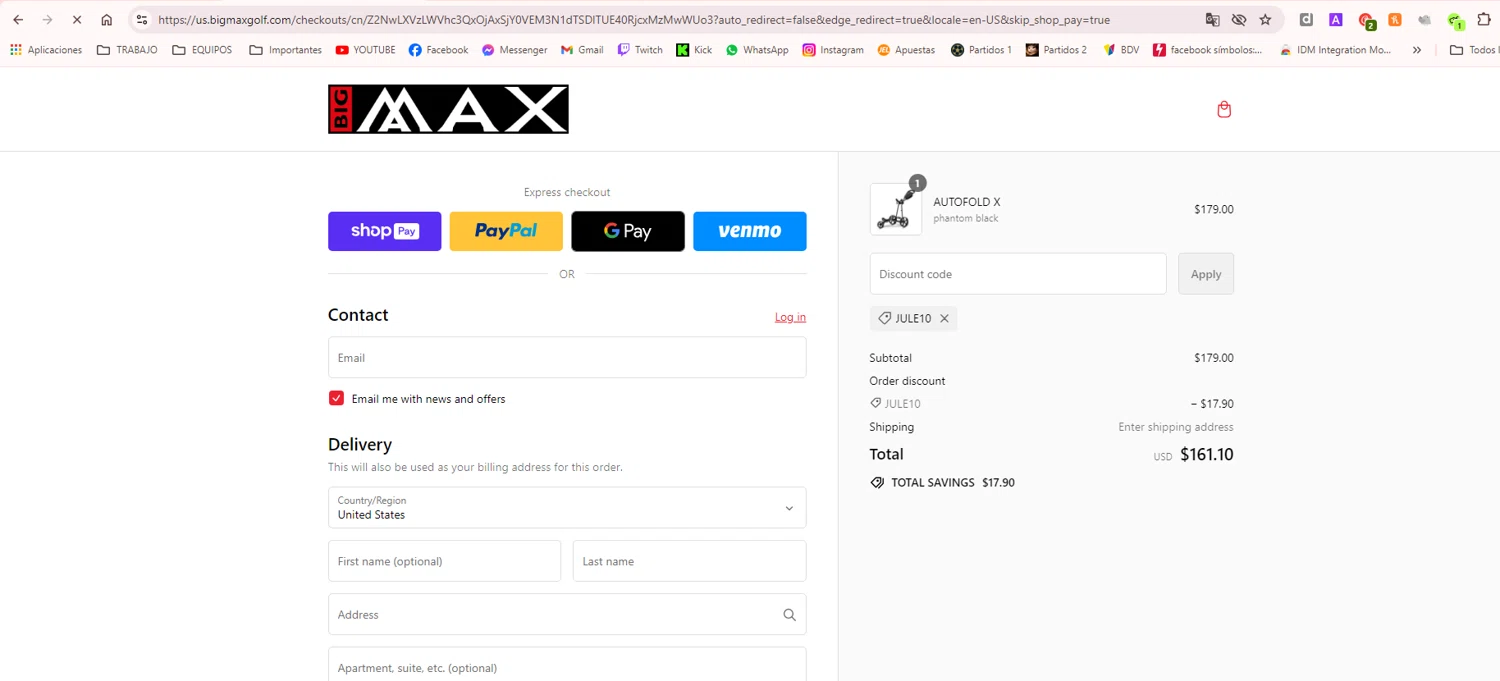The height and width of the screenshot is (681, 1500).
Task: Open the crossed-out eye icon in the address bar
Action: (x=1239, y=19)
